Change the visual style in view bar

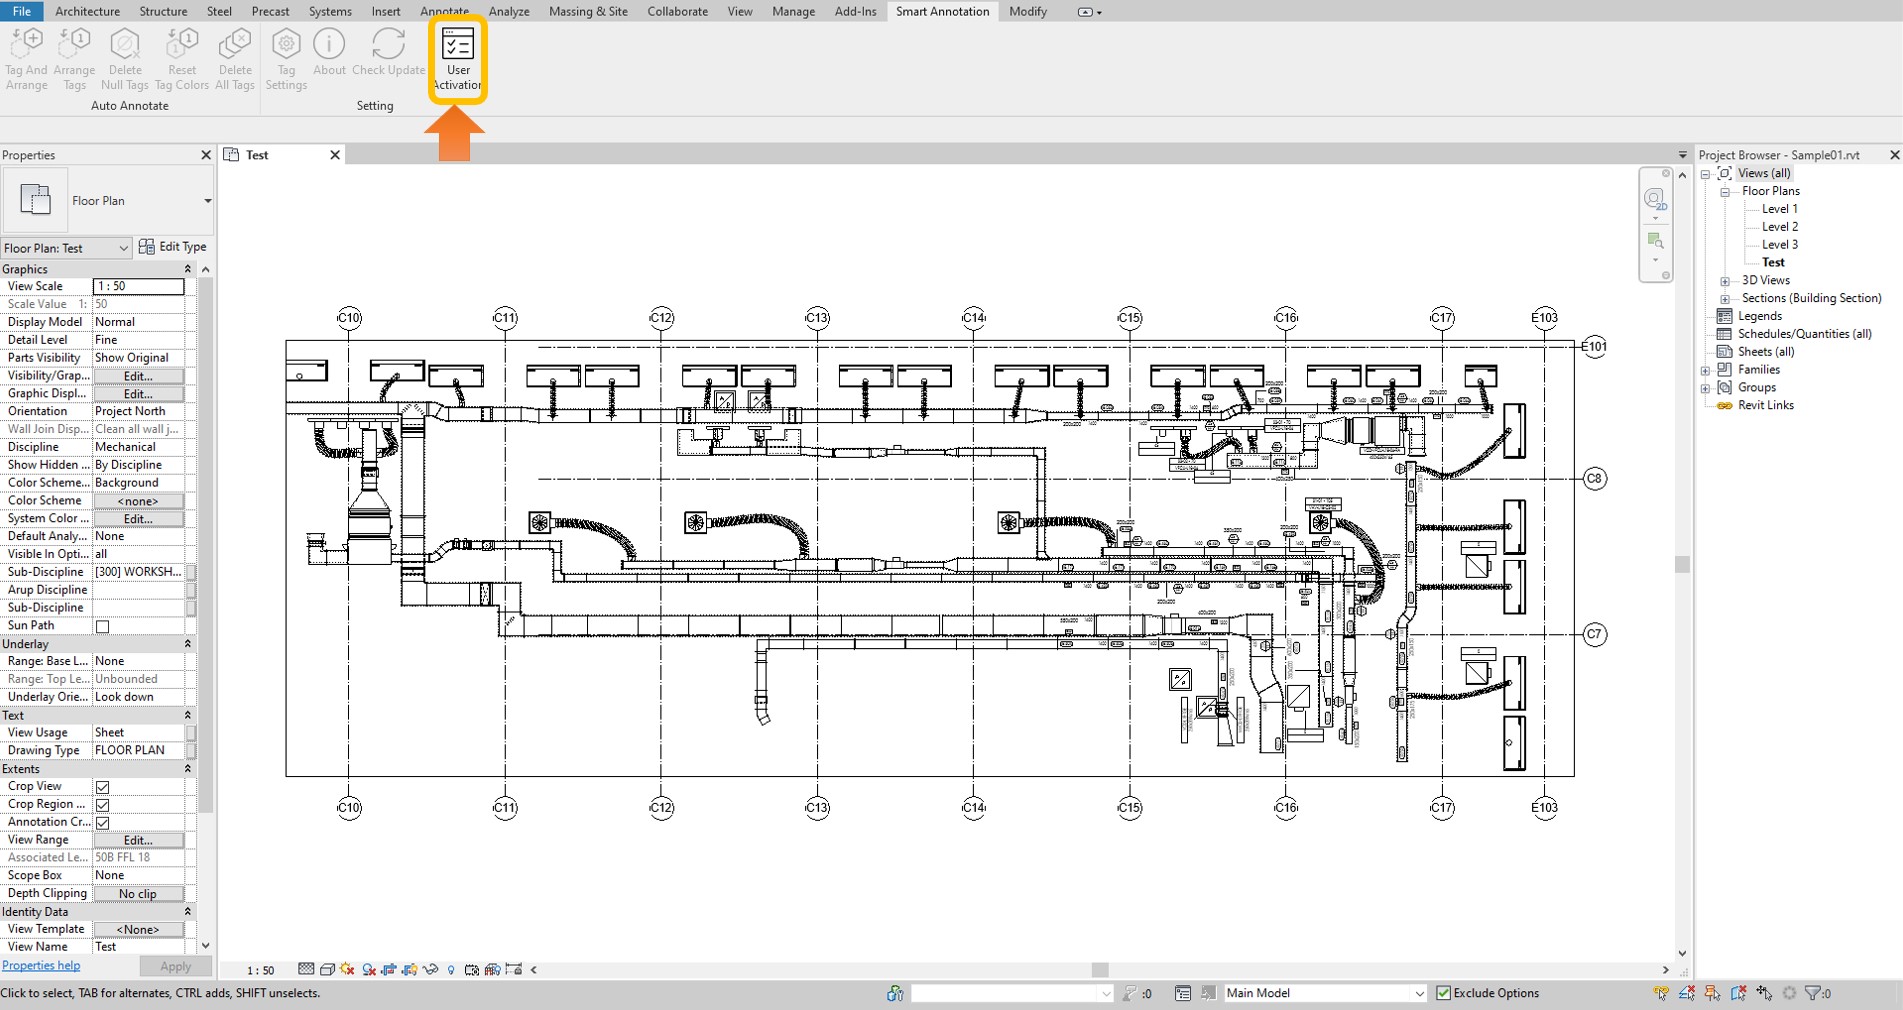(x=327, y=969)
